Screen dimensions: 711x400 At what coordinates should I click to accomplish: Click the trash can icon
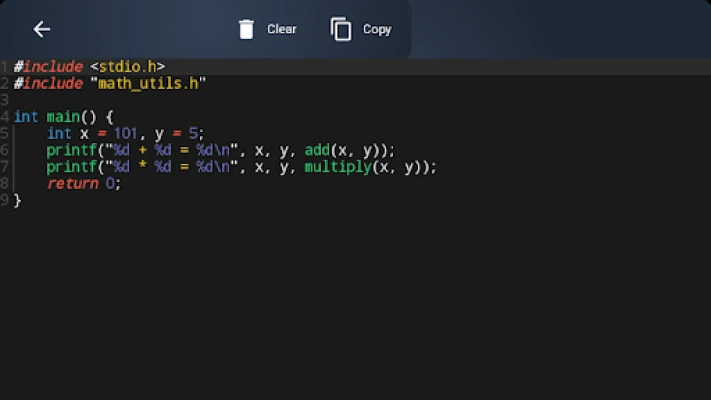[x=246, y=29]
